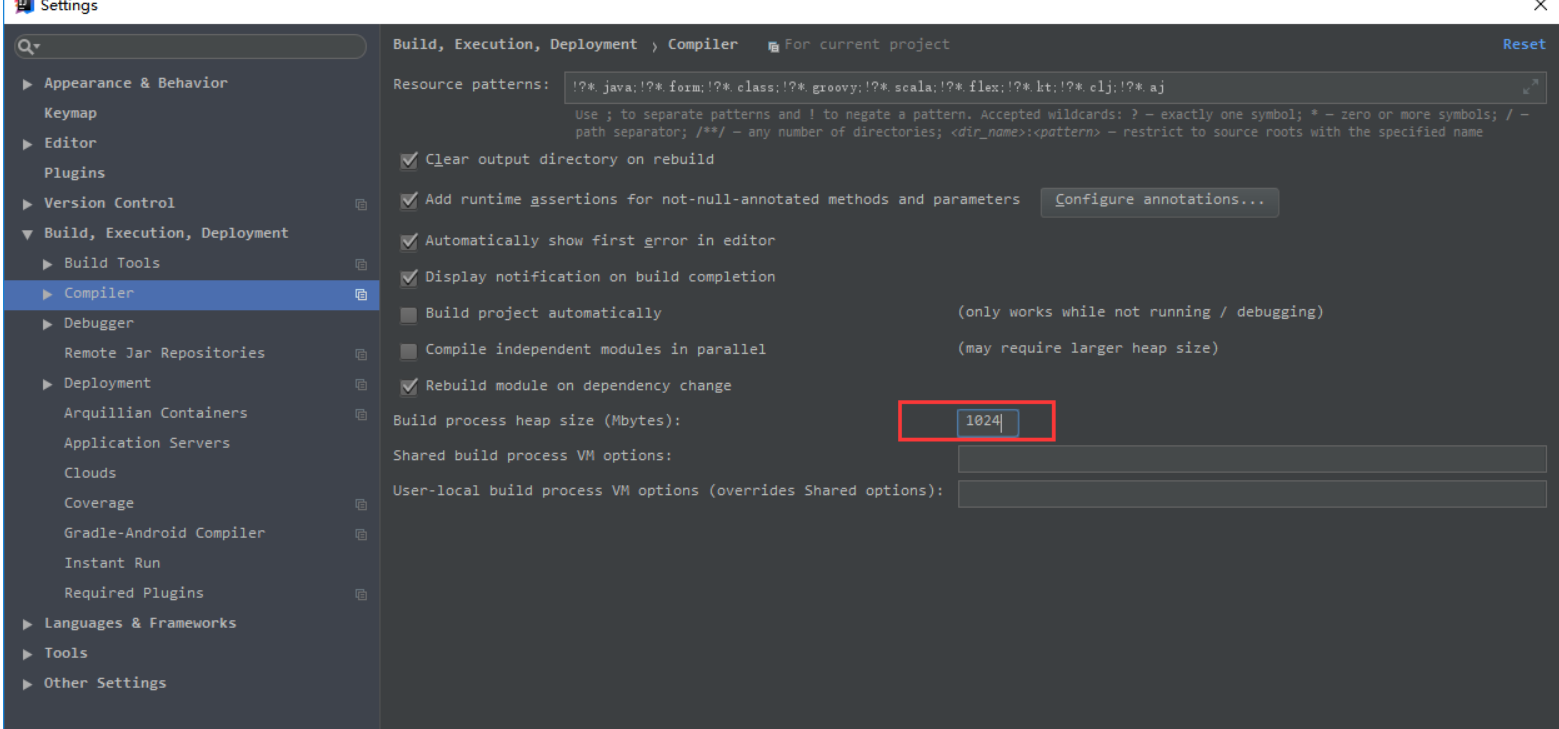Enable 'Compile independent modules in parallel'
This screenshot has width=1559, height=729.
point(409,350)
